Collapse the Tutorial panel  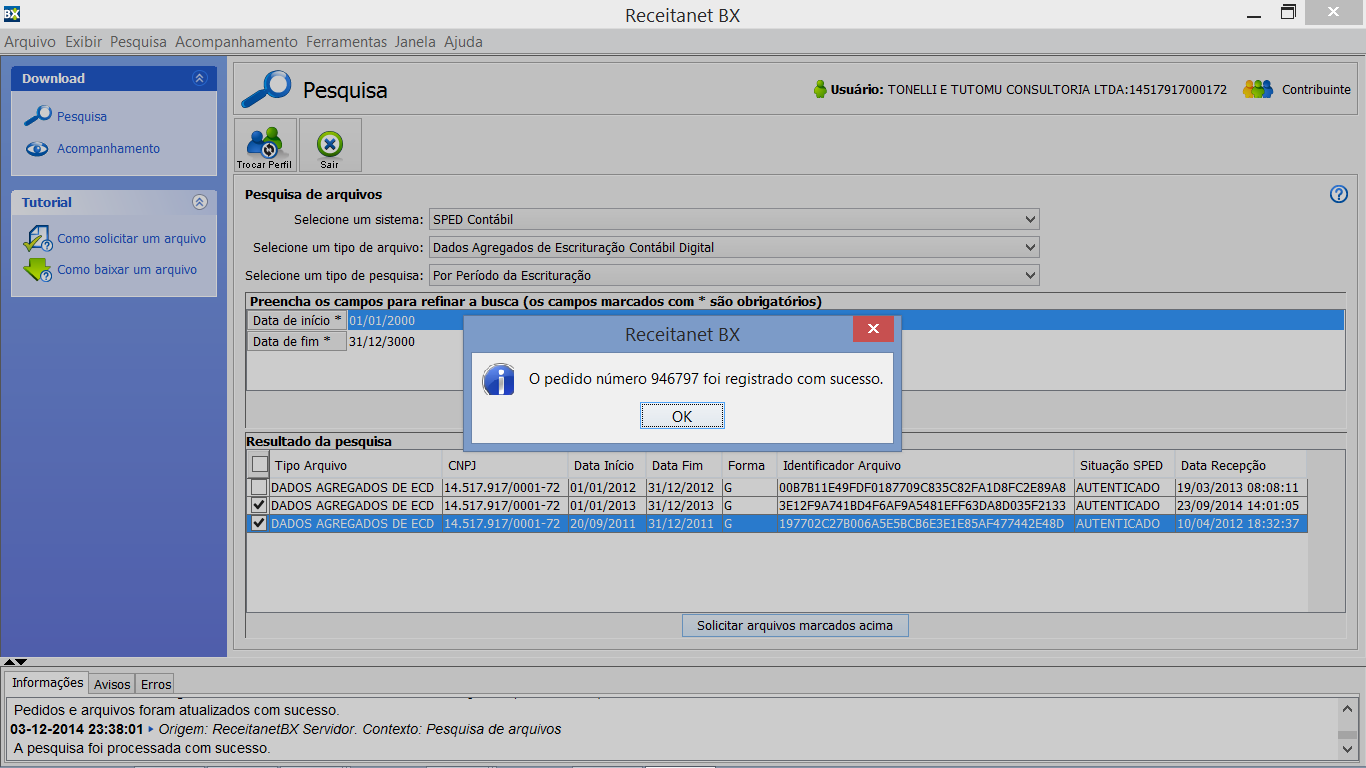[199, 202]
